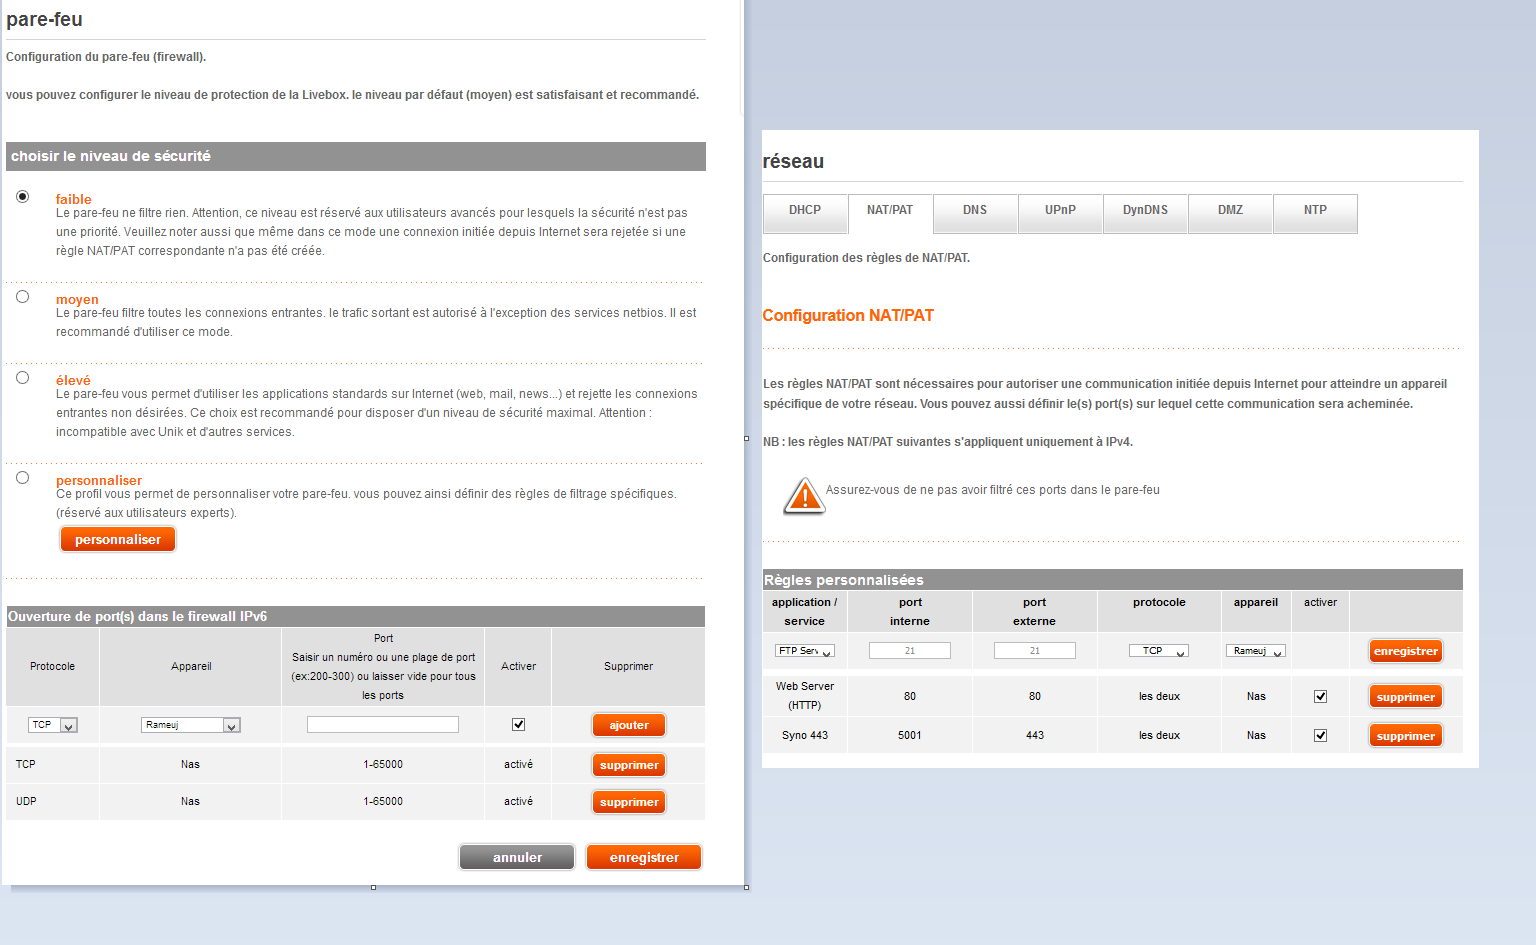This screenshot has width=1536, height=945.
Task: Delete the Web Server (HTTP) rule with supprimer
Action: pos(1406,697)
